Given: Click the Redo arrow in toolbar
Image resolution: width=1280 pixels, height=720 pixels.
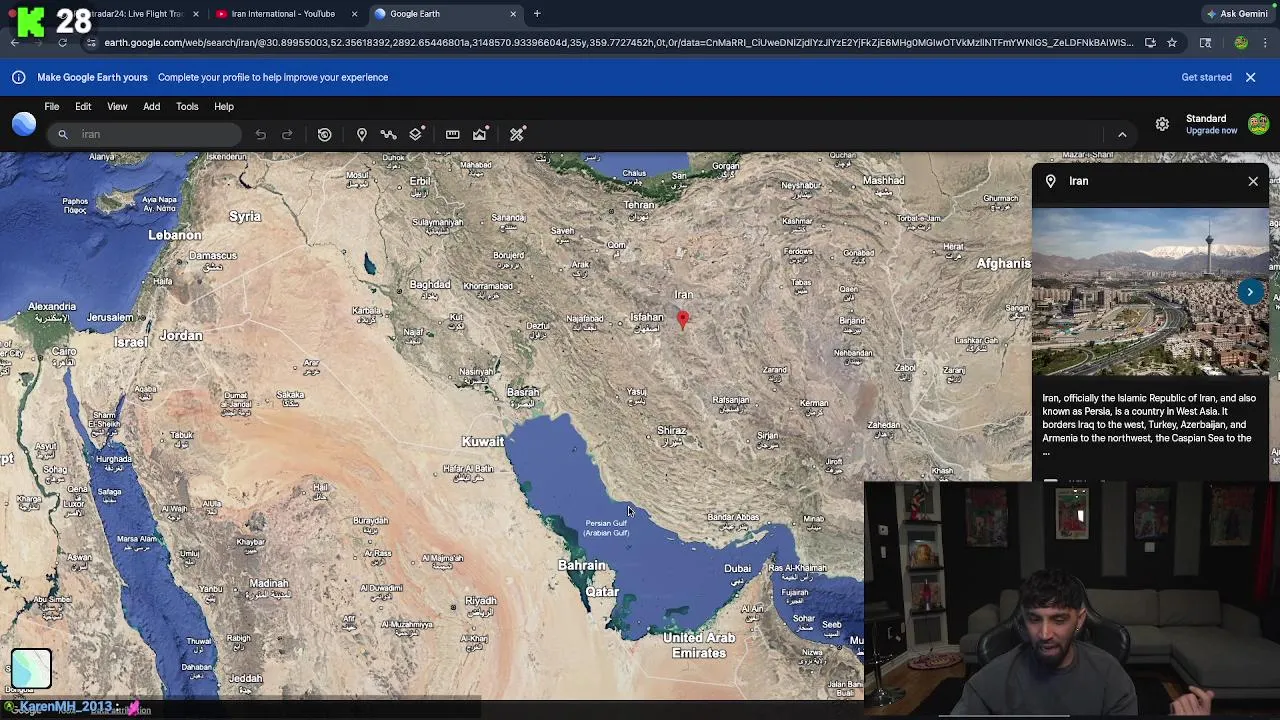Looking at the screenshot, I should tap(287, 134).
